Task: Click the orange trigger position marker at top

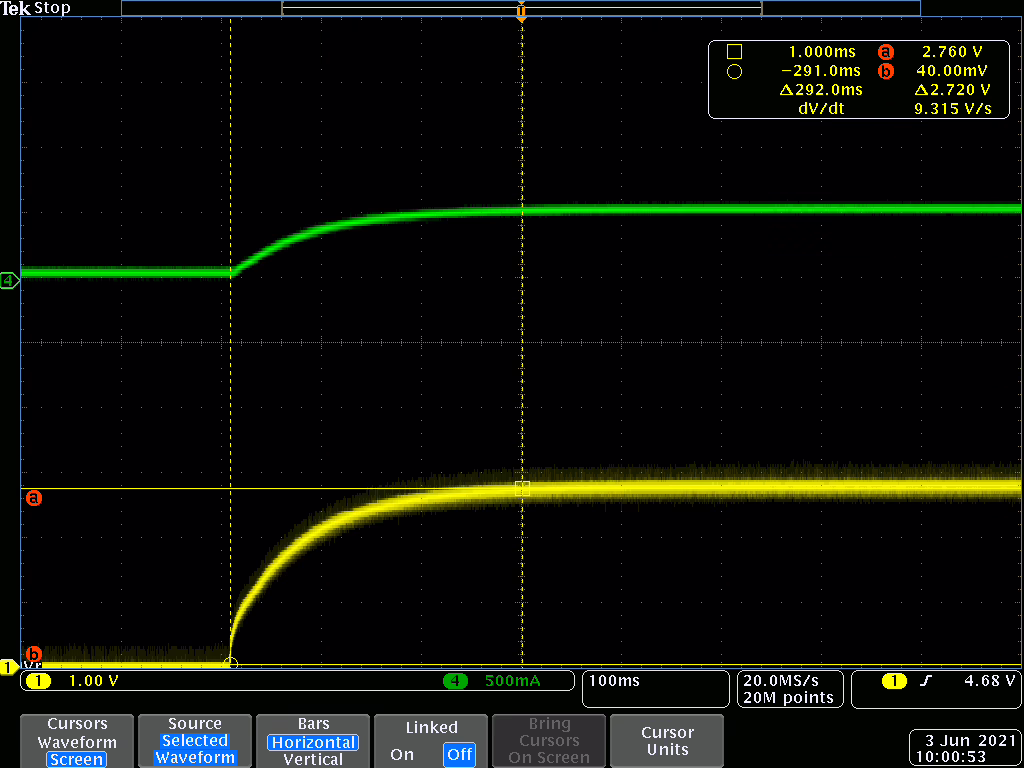Action: (521, 13)
